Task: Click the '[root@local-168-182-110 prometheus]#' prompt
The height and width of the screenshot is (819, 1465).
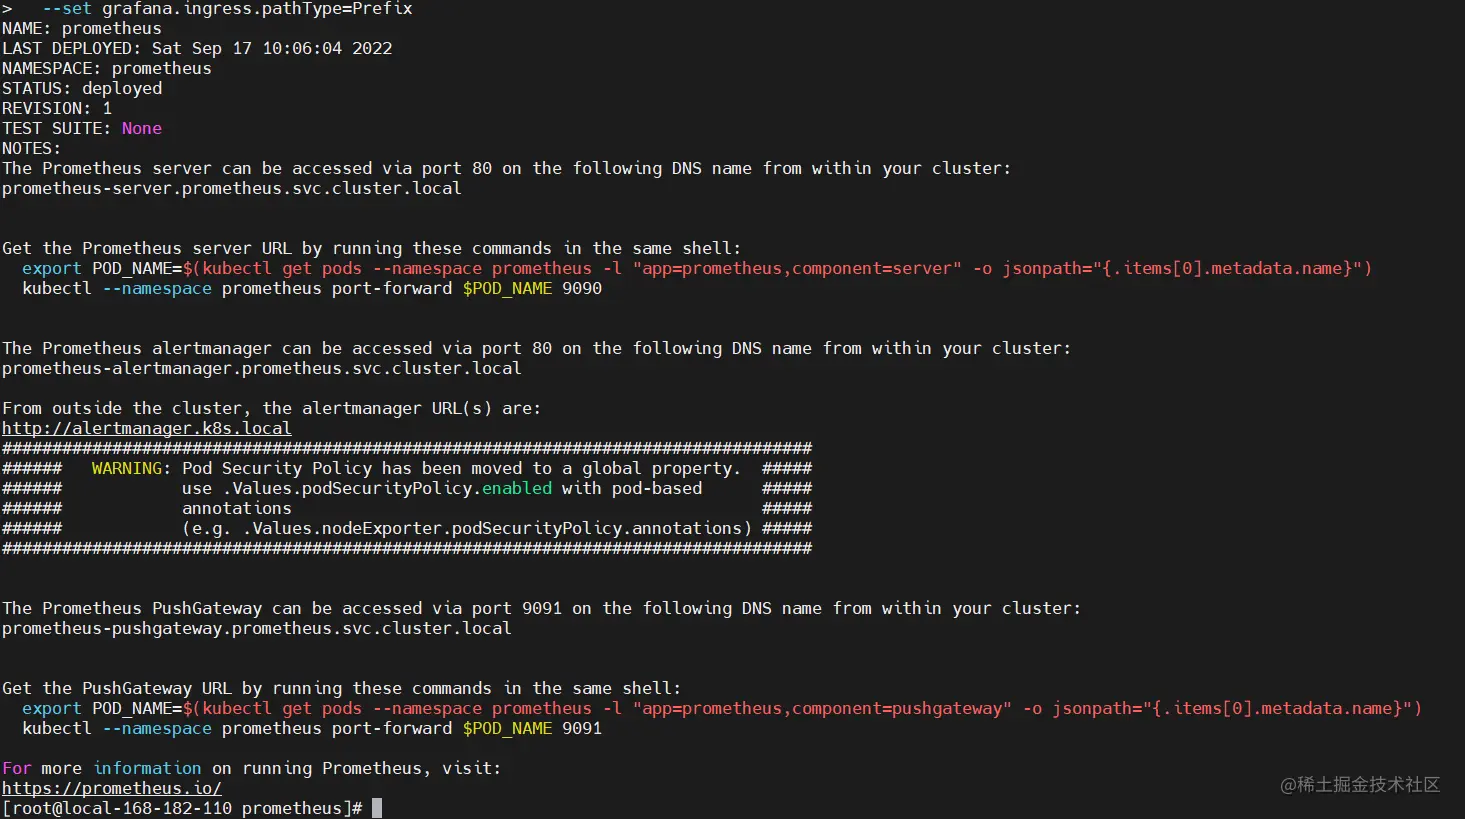Action: [182, 808]
